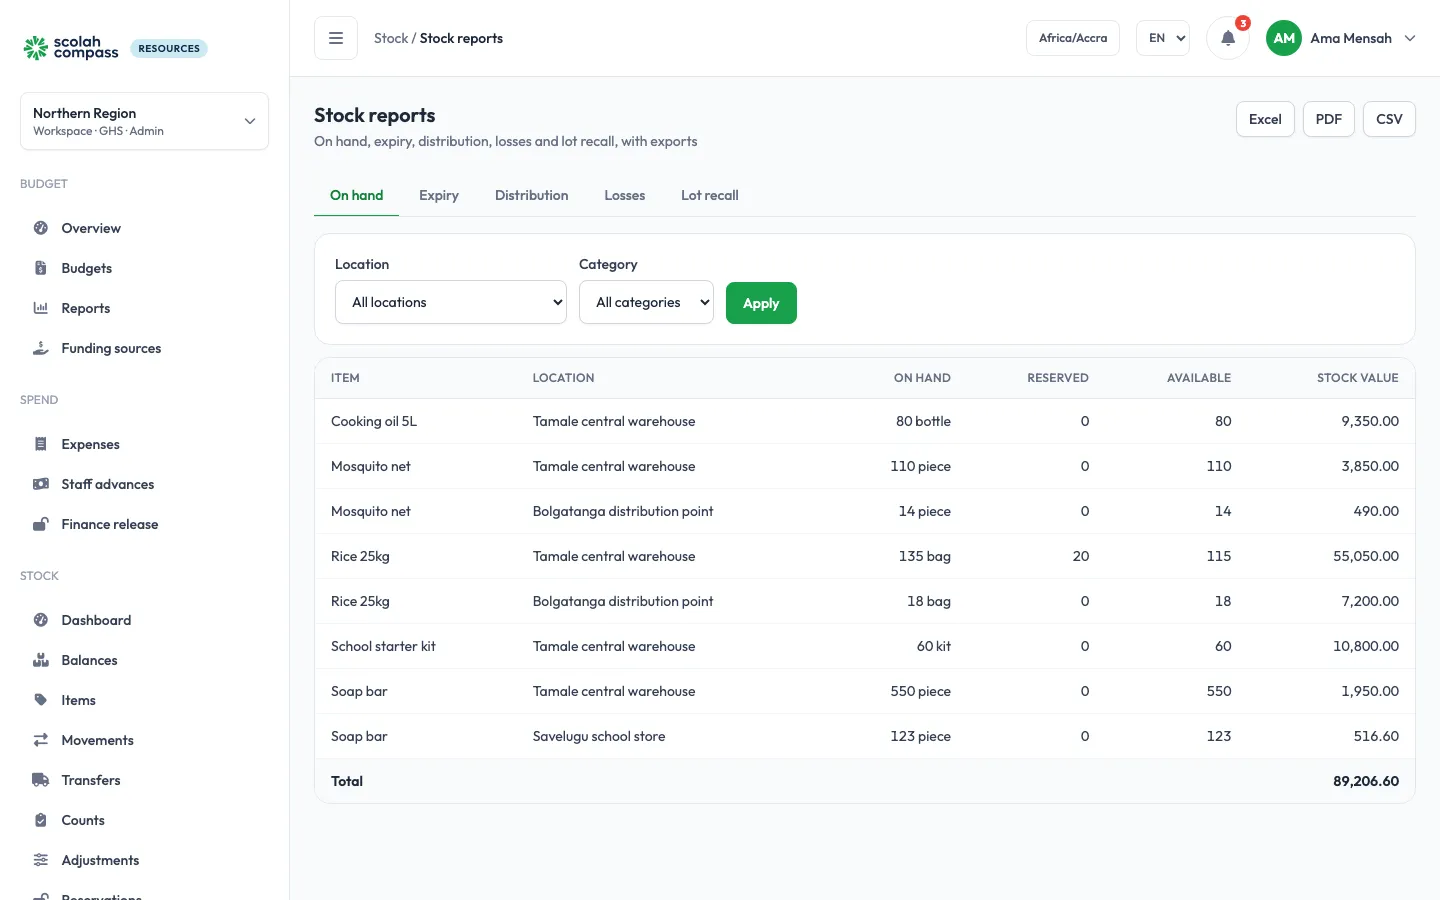This screenshot has height=900, width=1440.
Task: Switch to the Lot recall tab
Action: pos(710,195)
